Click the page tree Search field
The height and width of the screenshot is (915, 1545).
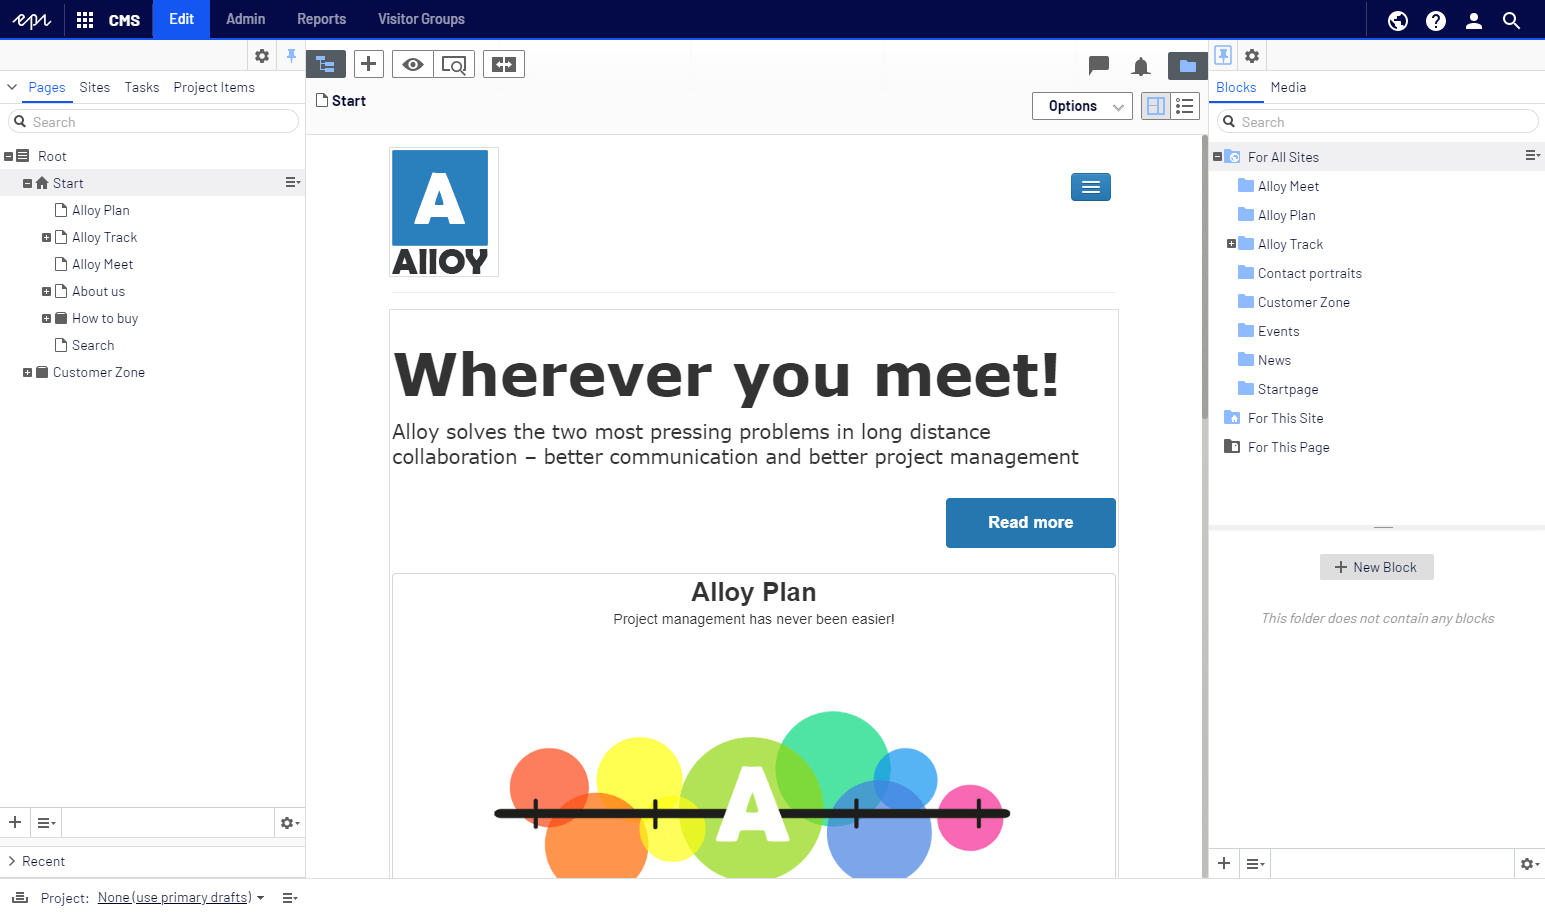[x=153, y=122]
